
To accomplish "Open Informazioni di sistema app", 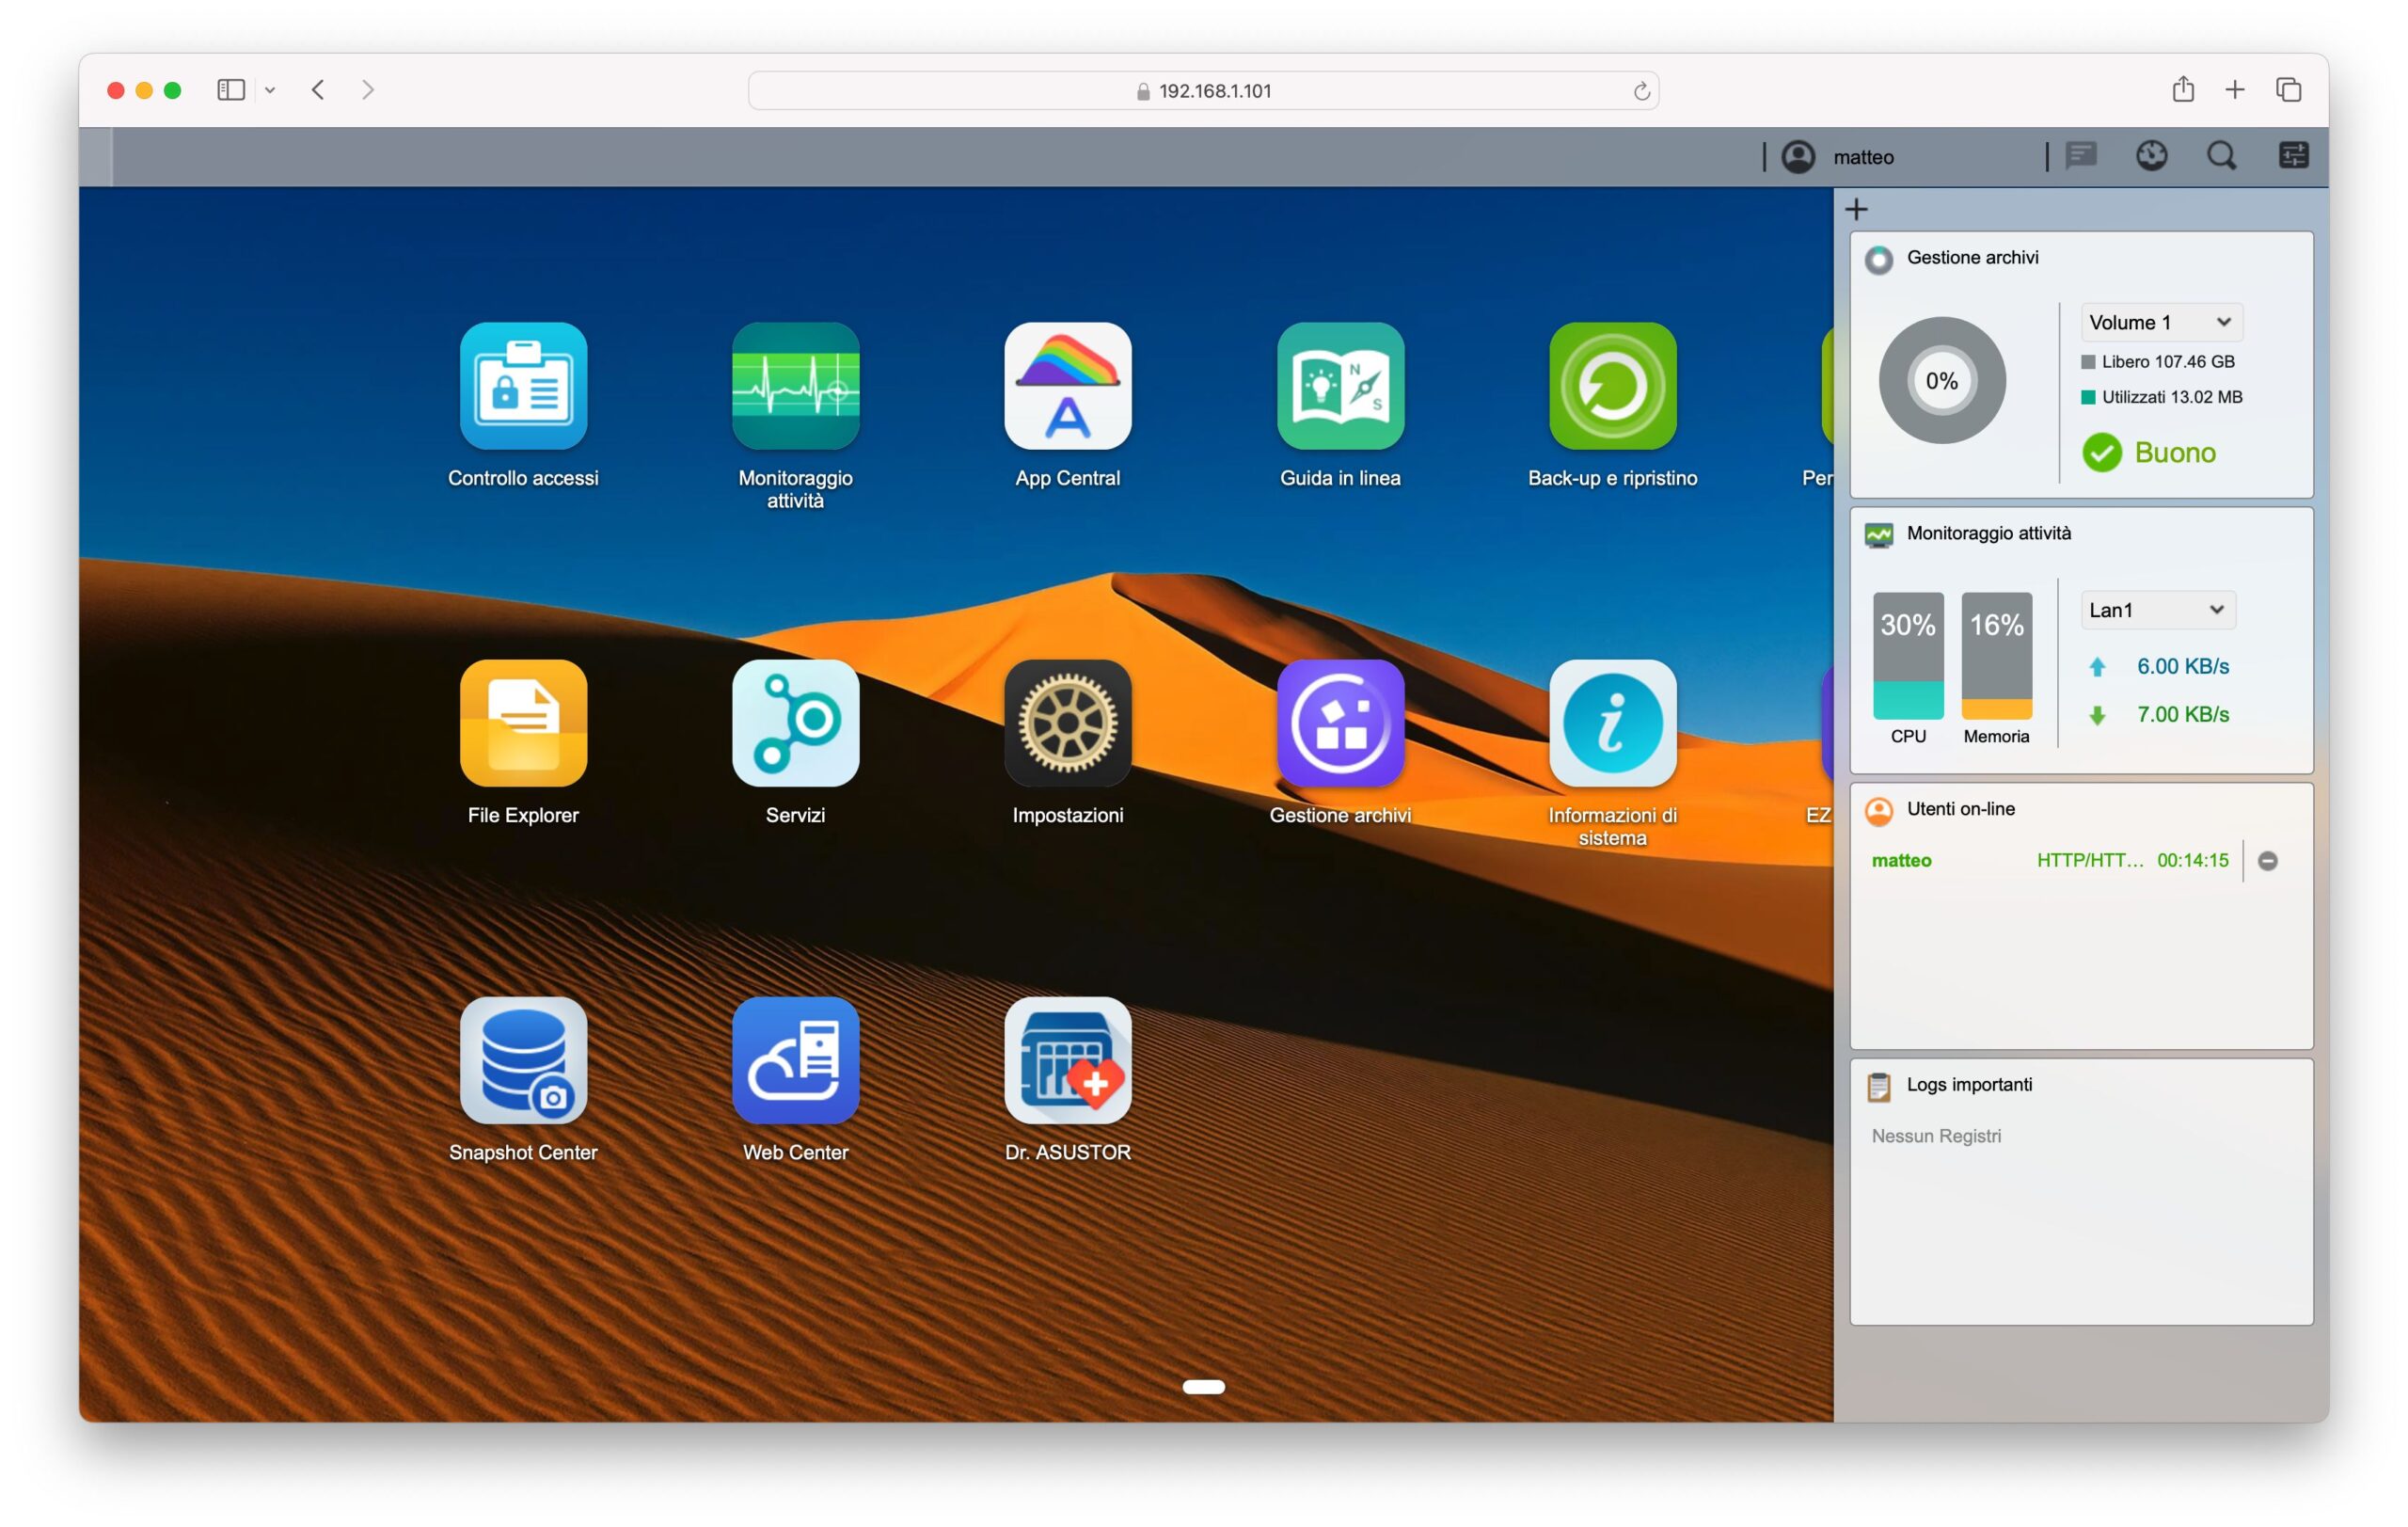I will coord(1612,723).
